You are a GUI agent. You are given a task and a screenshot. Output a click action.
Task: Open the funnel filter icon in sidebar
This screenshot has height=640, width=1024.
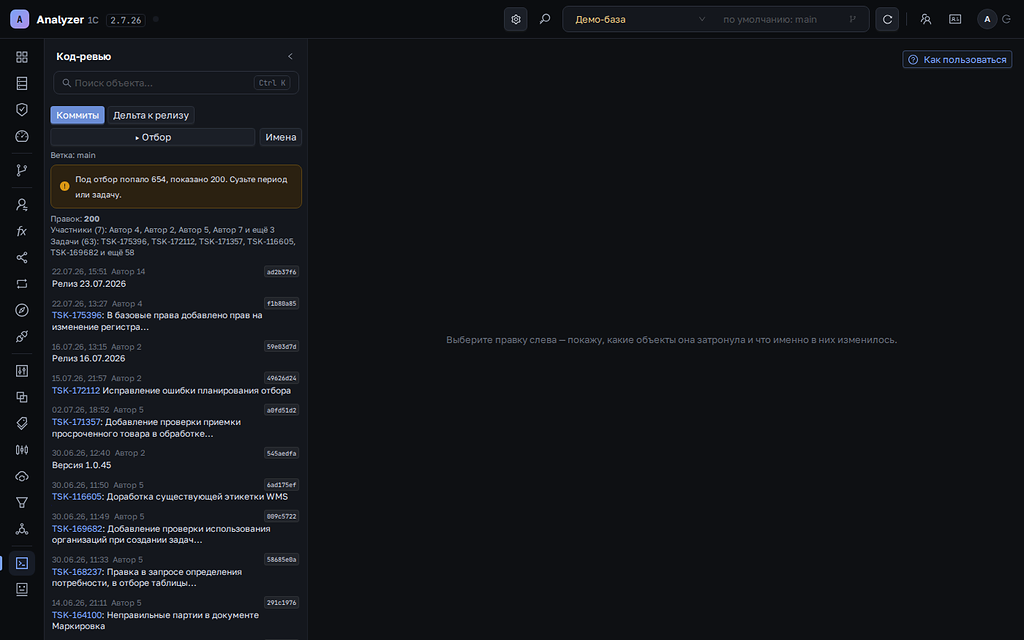(x=22, y=502)
